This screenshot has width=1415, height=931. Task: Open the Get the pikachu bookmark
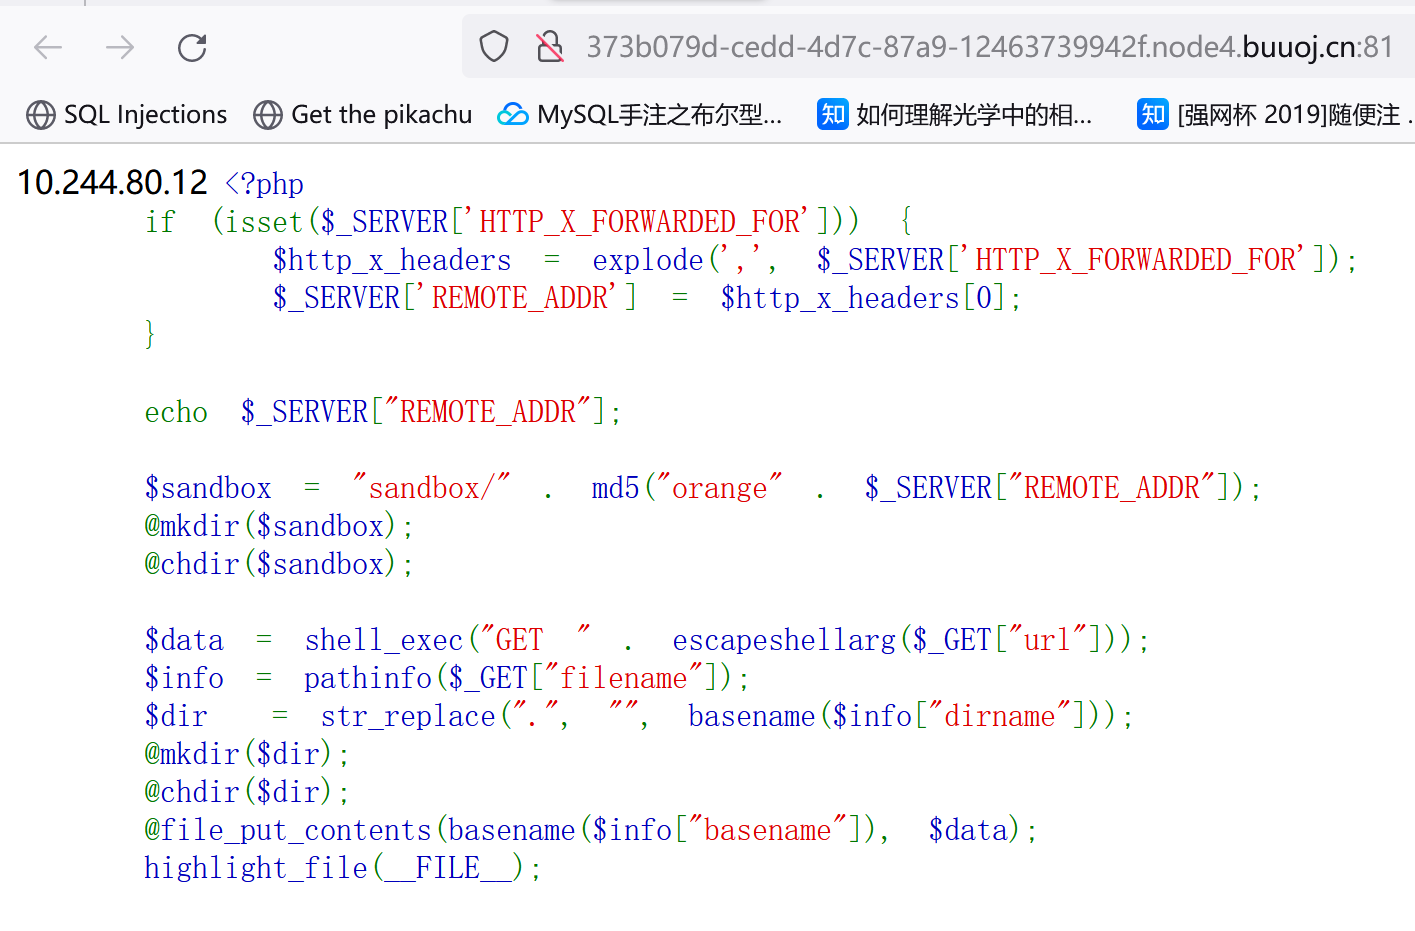pyautogui.click(x=362, y=115)
